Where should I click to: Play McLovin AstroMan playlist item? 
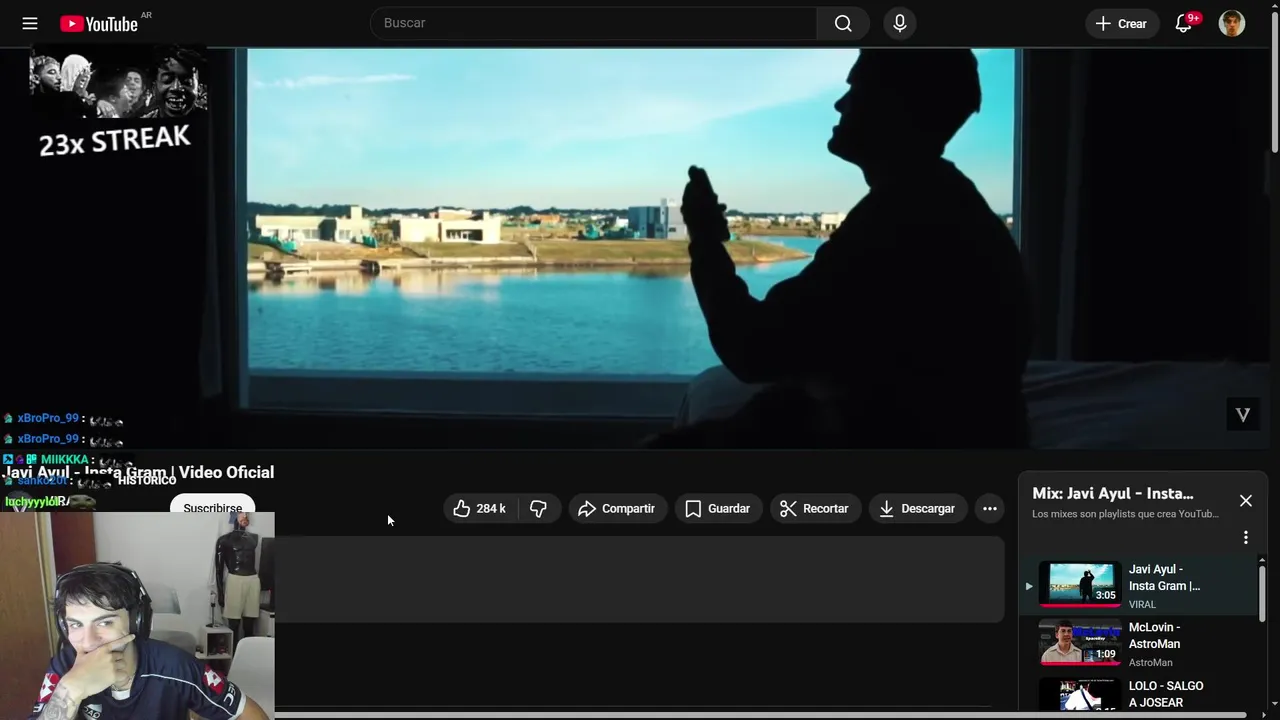[1140, 643]
